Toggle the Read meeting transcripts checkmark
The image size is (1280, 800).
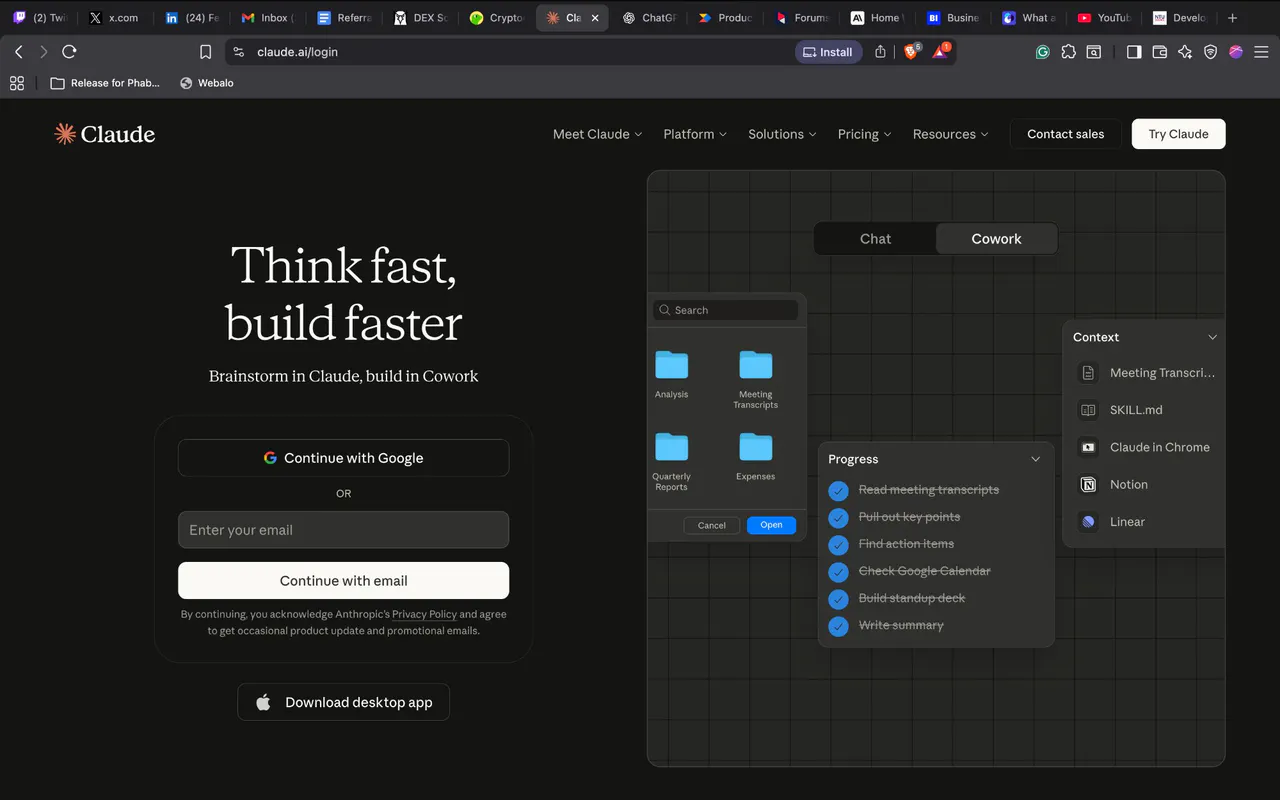click(x=839, y=490)
